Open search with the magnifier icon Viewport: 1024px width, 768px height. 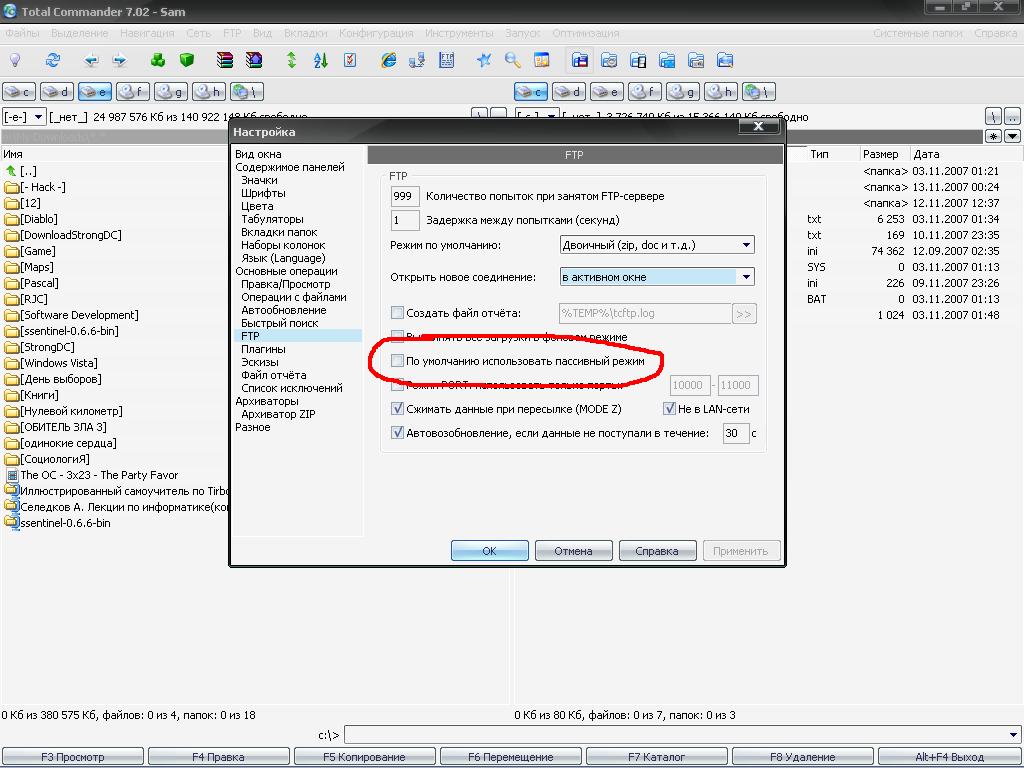point(513,61)
